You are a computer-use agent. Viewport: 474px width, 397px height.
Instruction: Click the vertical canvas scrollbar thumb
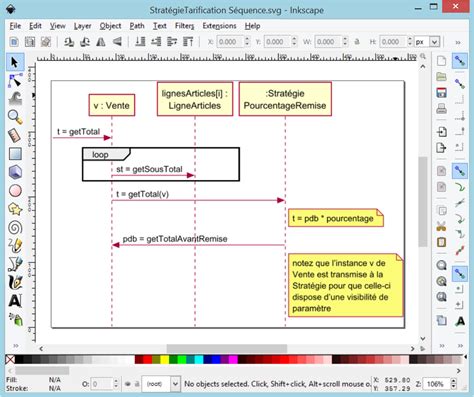click(423, 201)
